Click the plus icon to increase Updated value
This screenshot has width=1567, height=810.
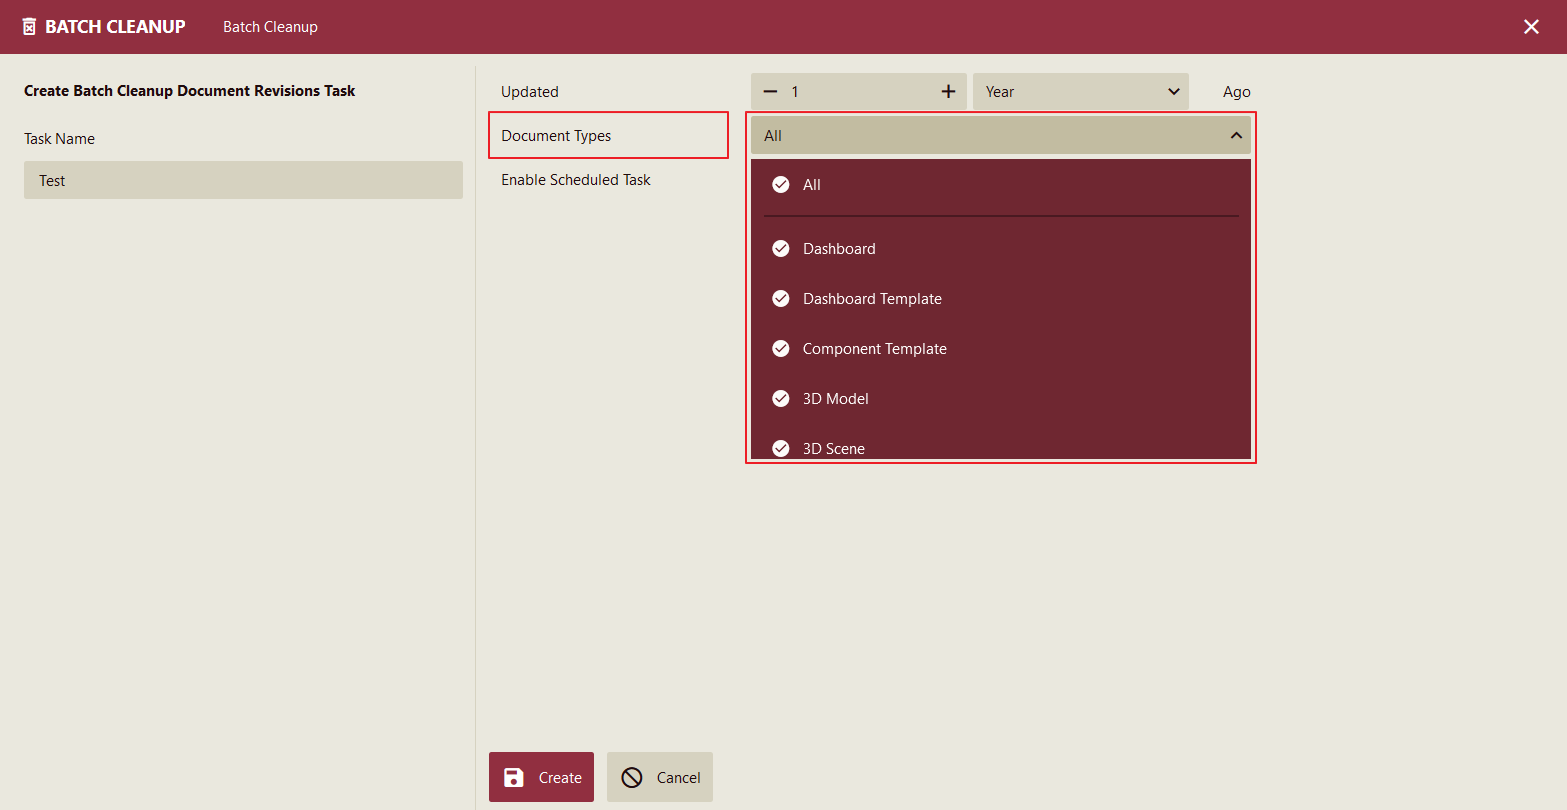[x=948, y=92]
